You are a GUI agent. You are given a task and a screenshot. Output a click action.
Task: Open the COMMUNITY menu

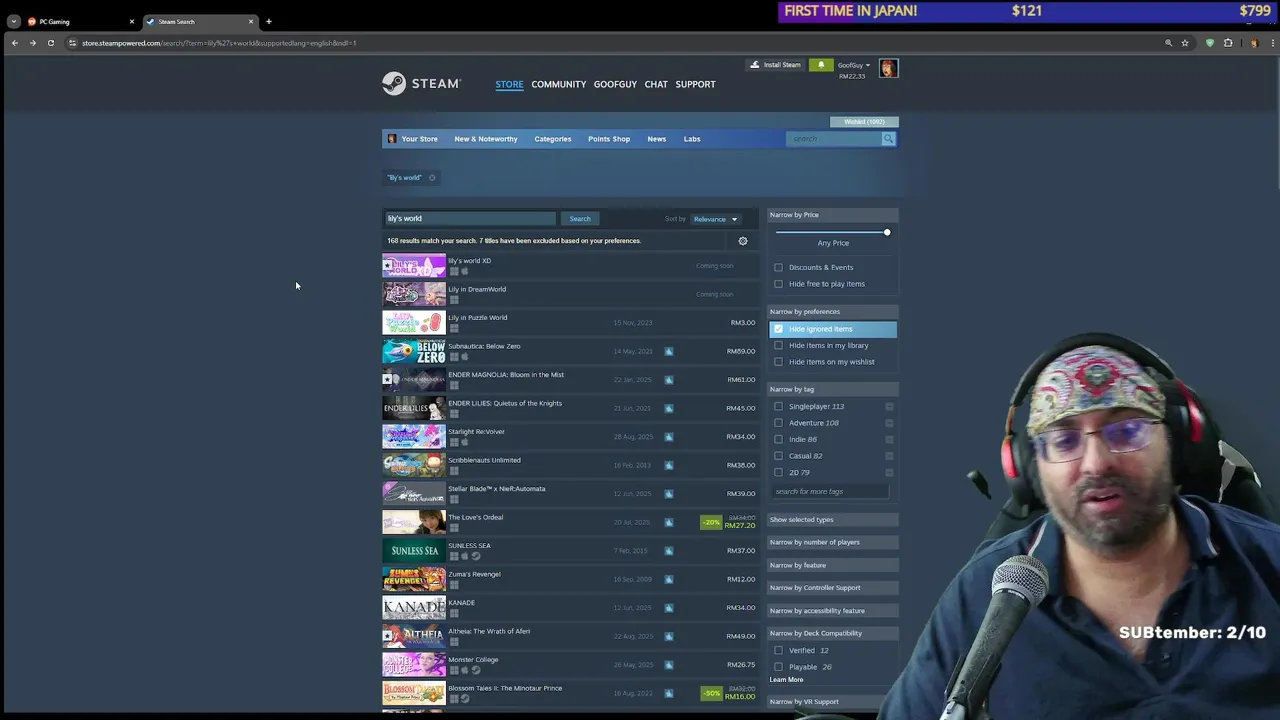pos(559,84)
